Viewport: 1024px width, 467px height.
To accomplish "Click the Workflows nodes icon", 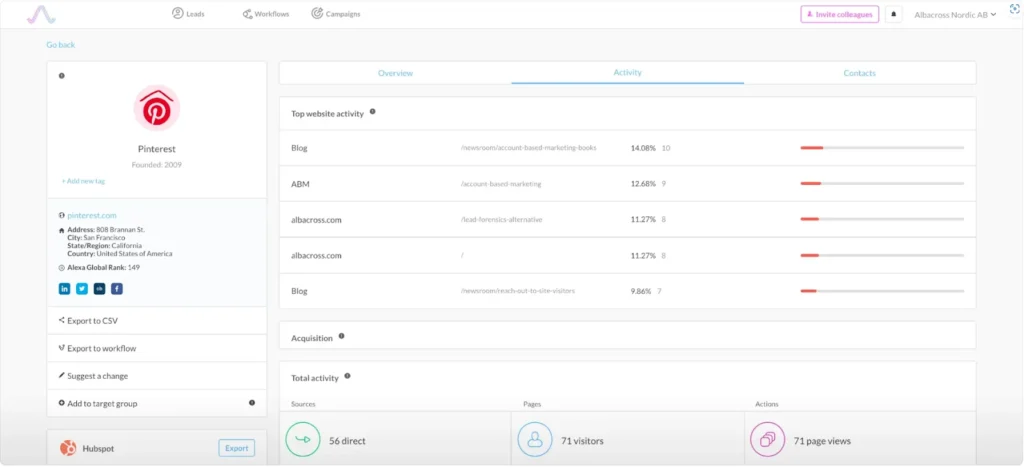I will 248,14.
